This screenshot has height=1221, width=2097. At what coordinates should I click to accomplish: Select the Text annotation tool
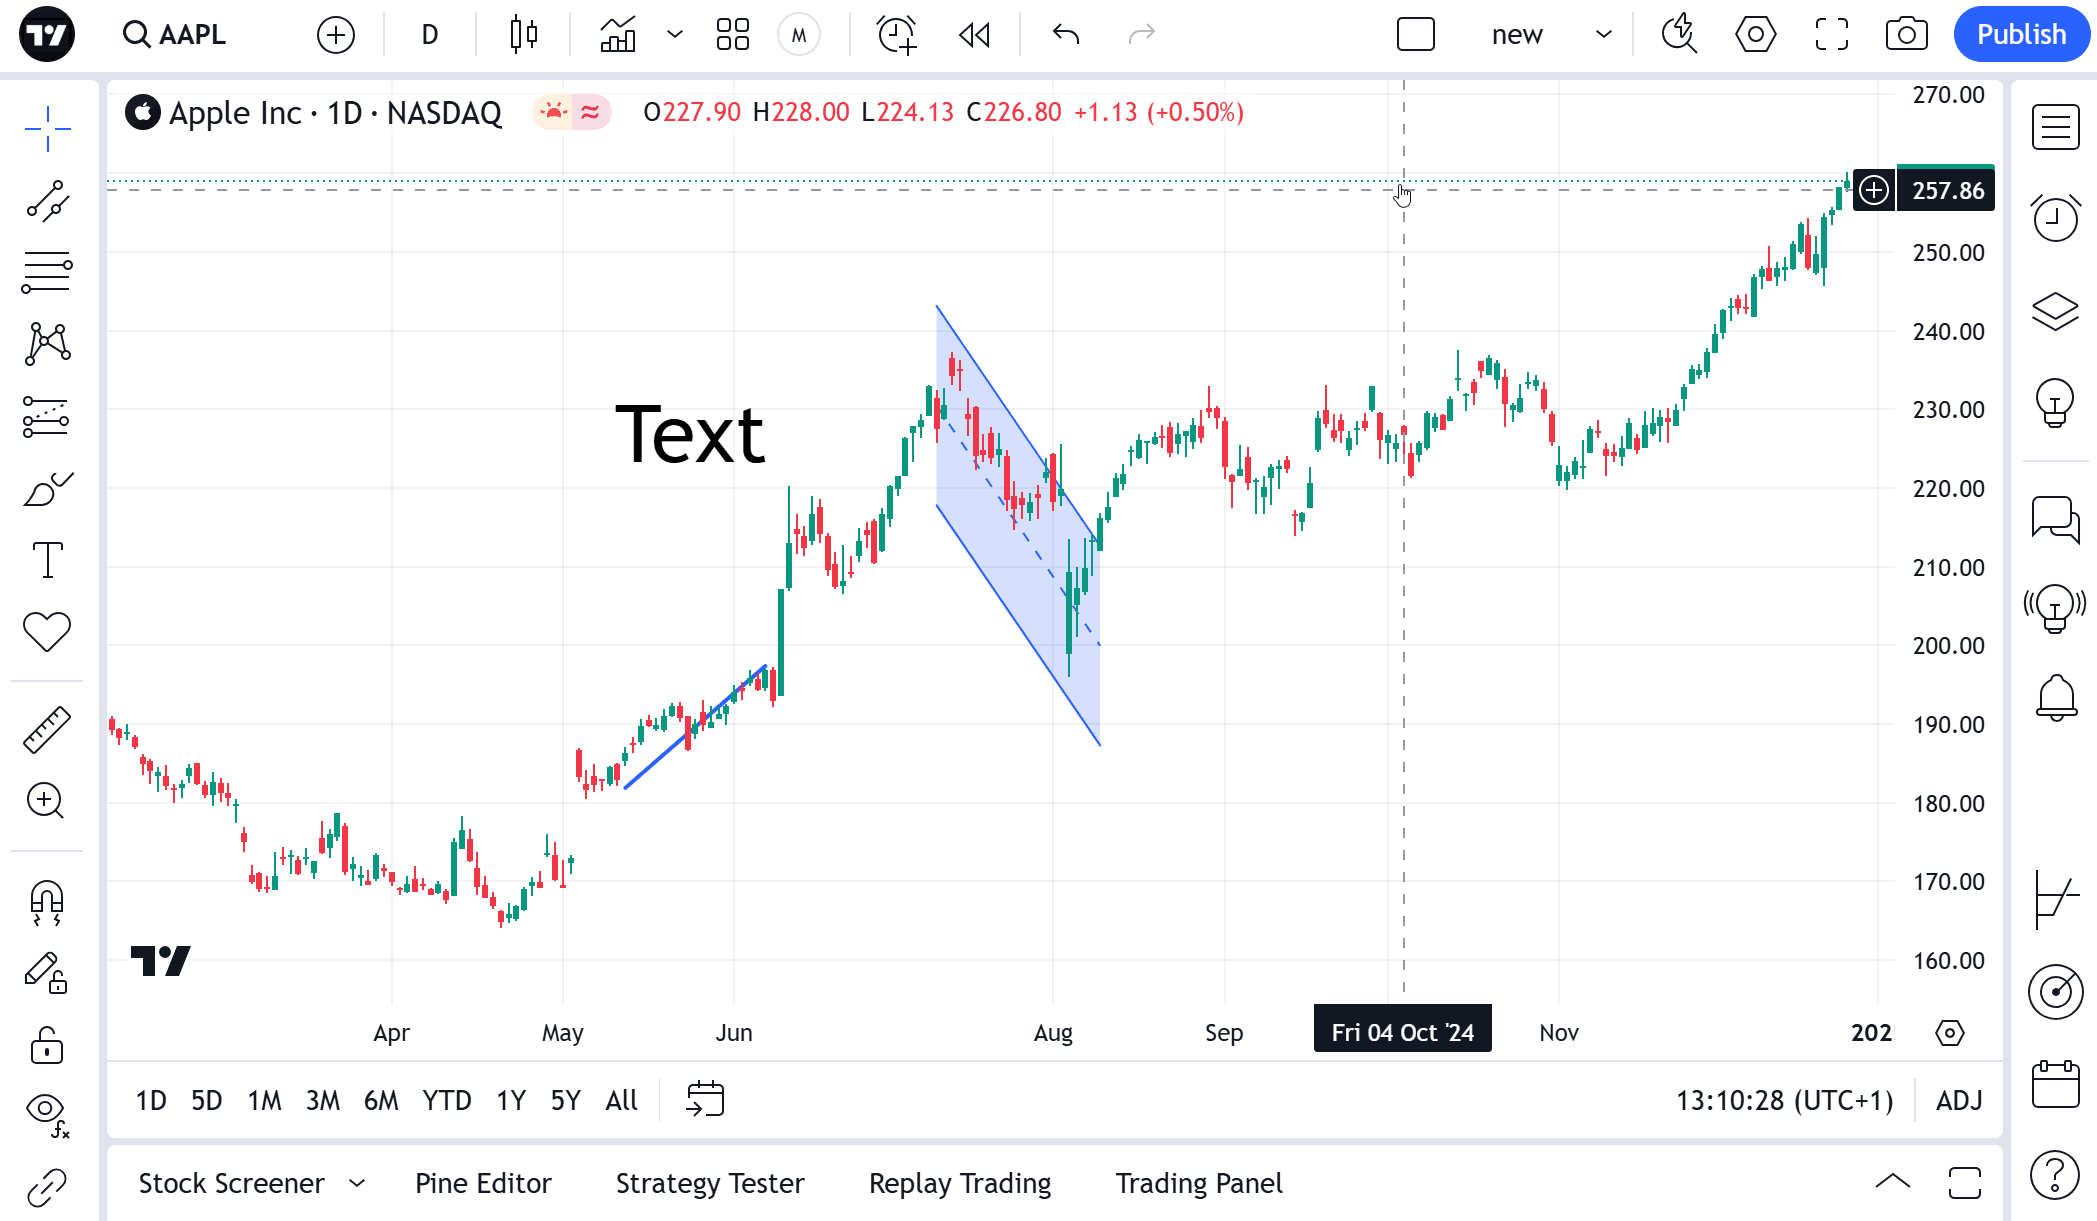coord(47,560)
